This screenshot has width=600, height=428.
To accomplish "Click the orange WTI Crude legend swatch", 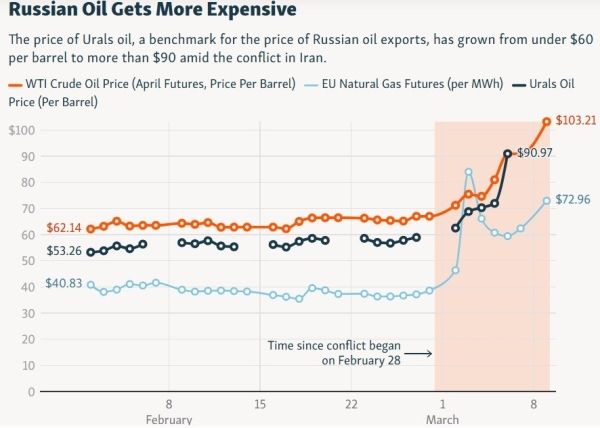I will pyautogui.click(x=14, y=84).
